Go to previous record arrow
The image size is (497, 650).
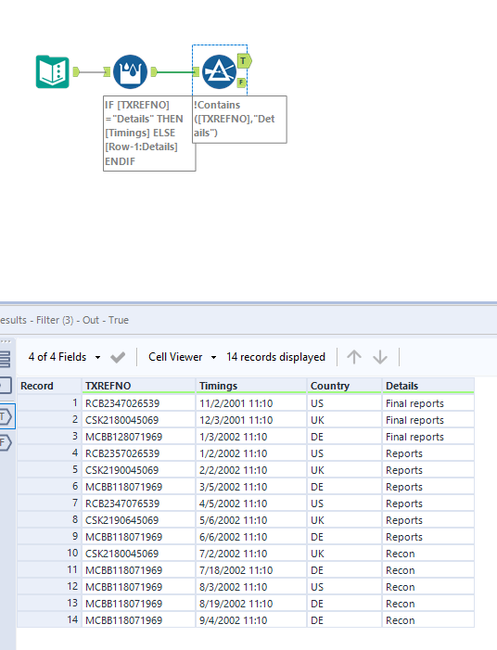pos(354,357)
